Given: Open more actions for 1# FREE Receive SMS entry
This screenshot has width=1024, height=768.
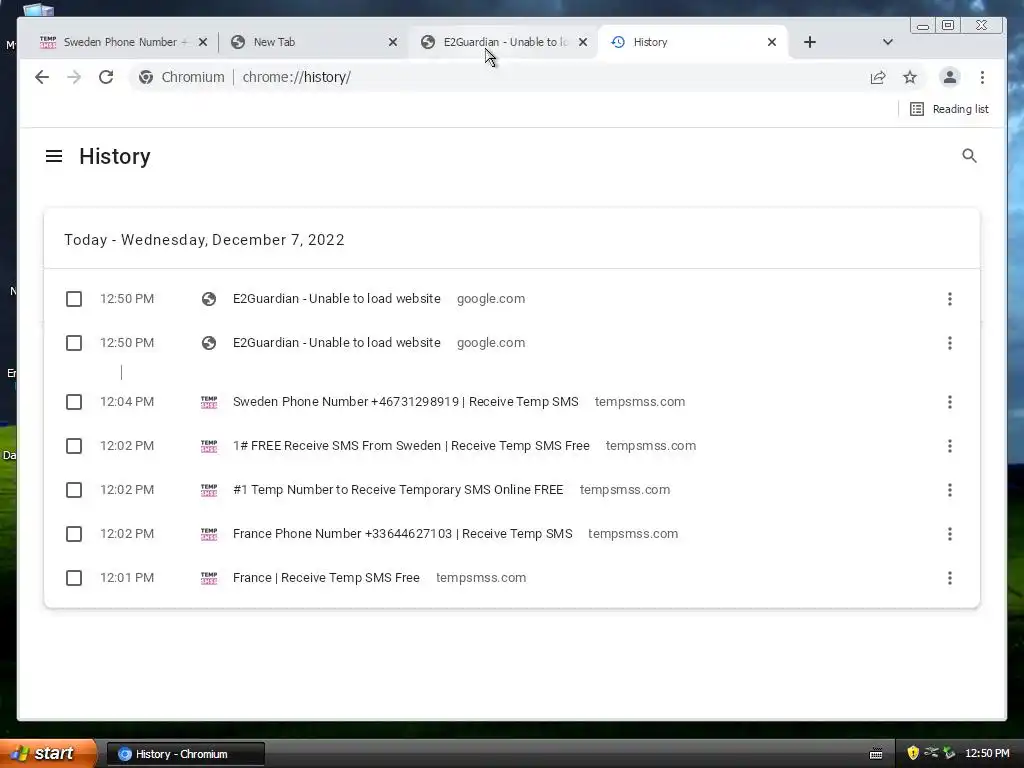Looking at the screenshot, I should (x=950, y=446).
